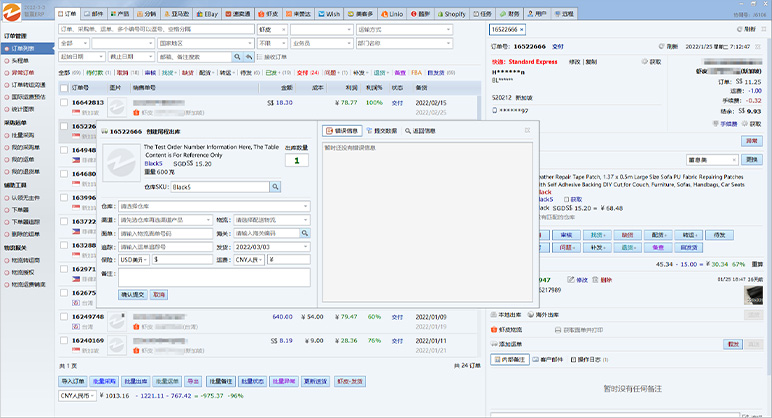Open the 国家地区 country dropdown
This screenshot has height=418, width=772.
[203, 44]
